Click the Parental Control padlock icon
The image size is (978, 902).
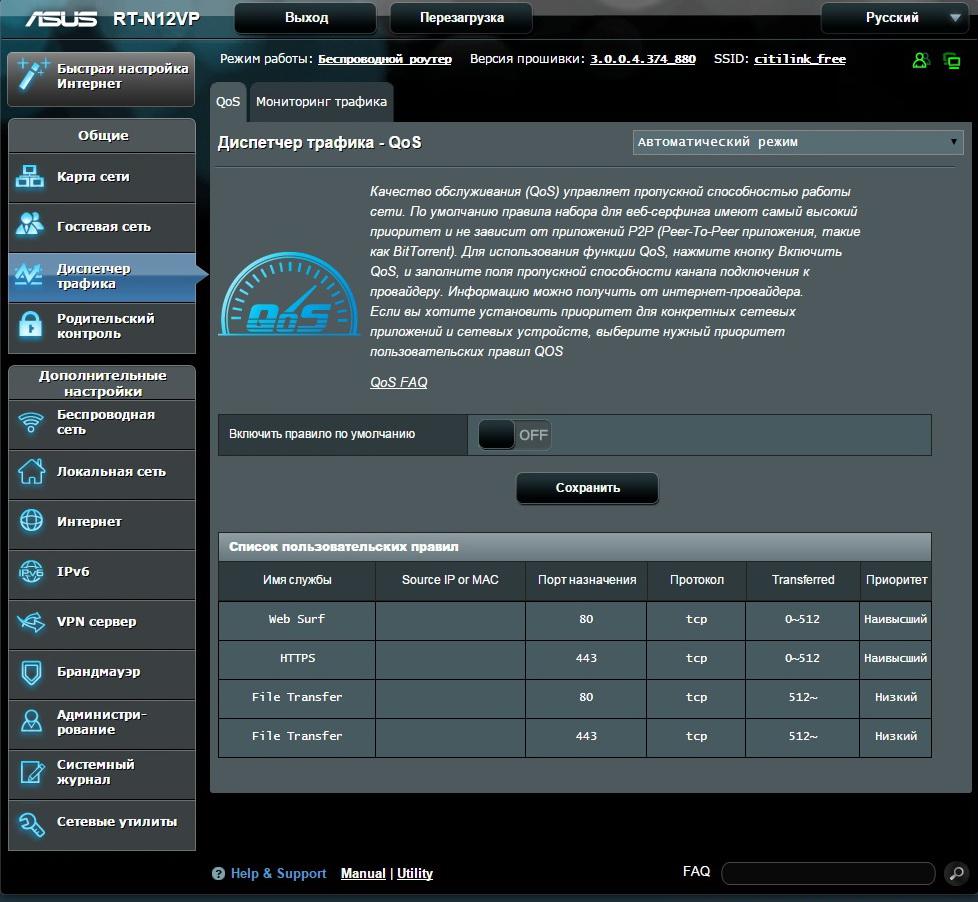31,326
